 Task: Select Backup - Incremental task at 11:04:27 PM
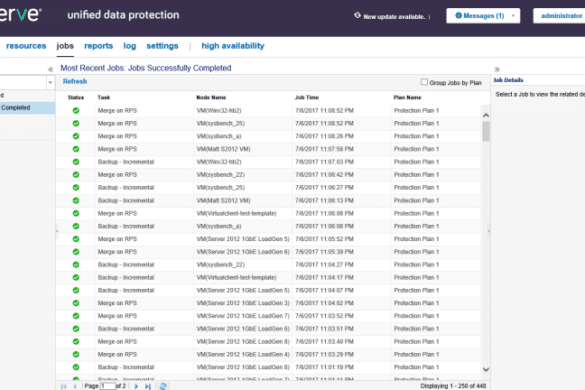(x=126, y=265)
